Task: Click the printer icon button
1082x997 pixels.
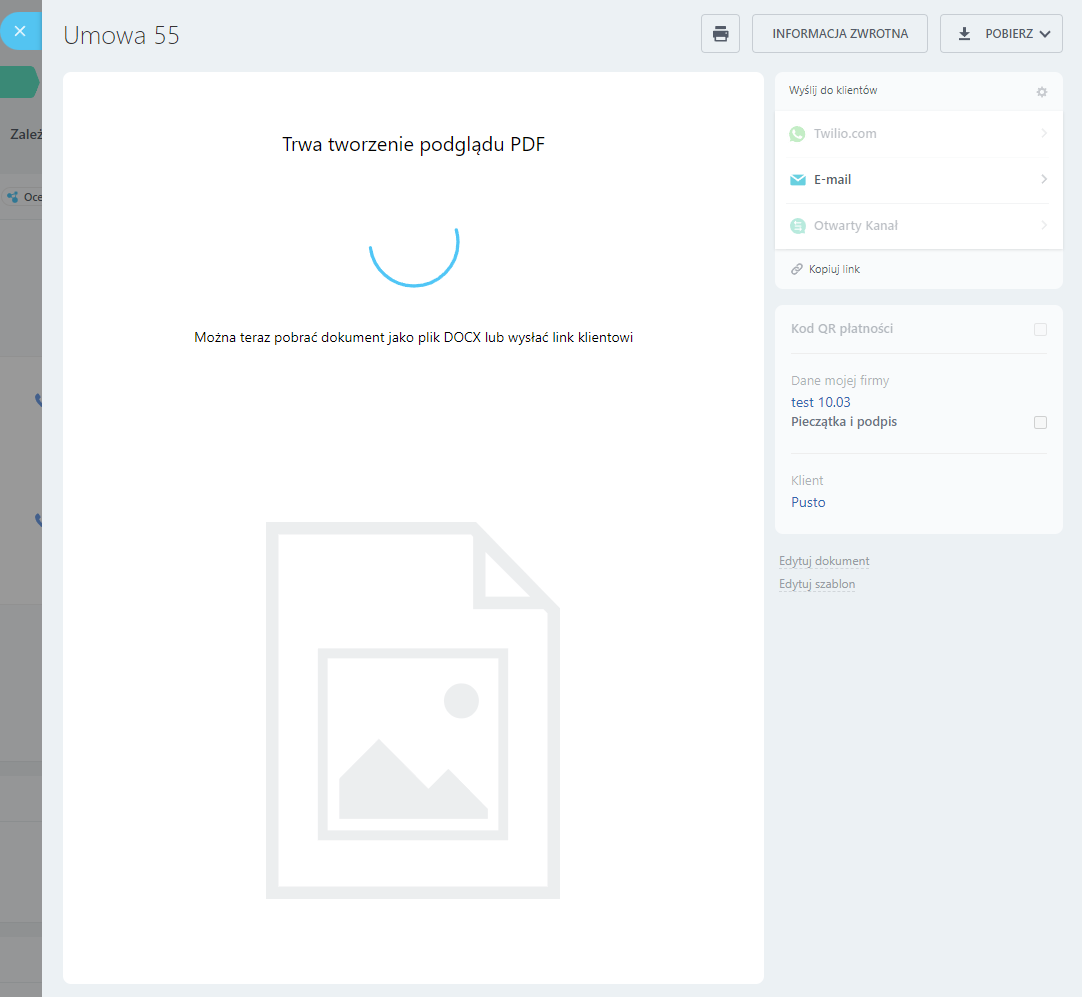Action: 720,34
